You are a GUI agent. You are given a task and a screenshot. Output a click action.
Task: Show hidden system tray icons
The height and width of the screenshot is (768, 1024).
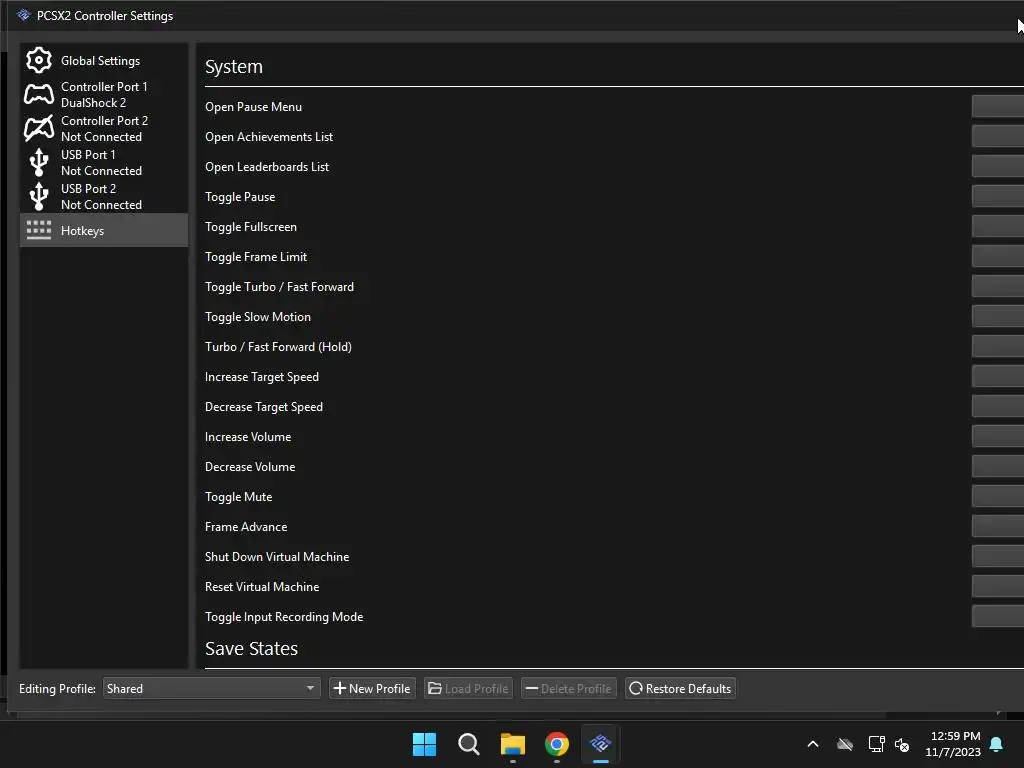813,744
